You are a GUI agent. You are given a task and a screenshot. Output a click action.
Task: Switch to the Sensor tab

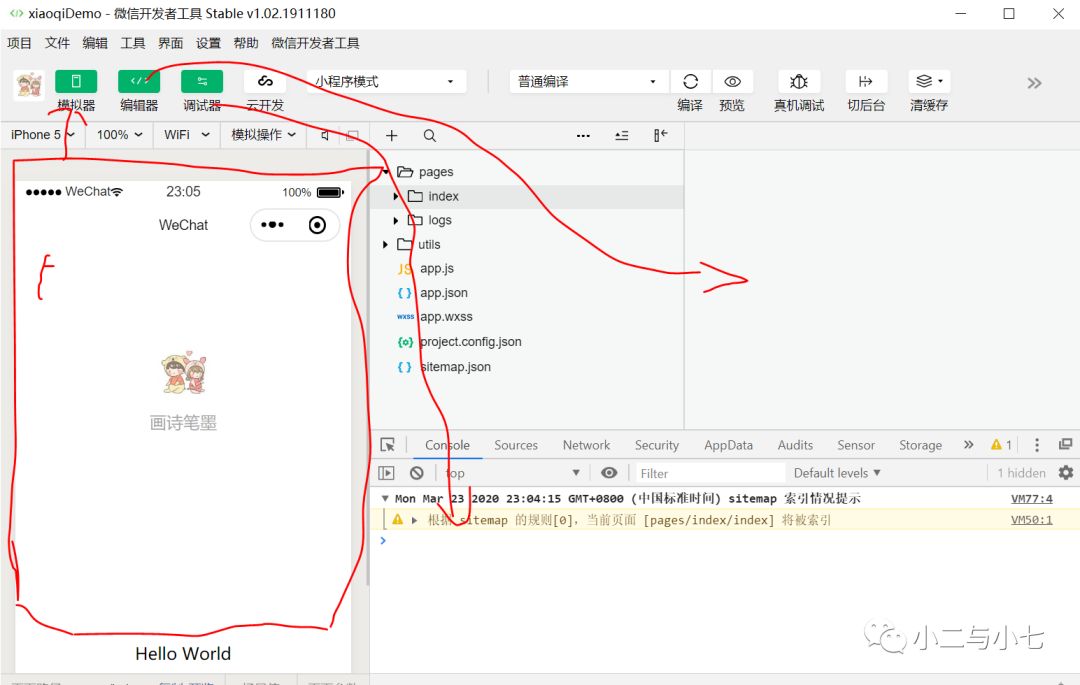point(856,445)
